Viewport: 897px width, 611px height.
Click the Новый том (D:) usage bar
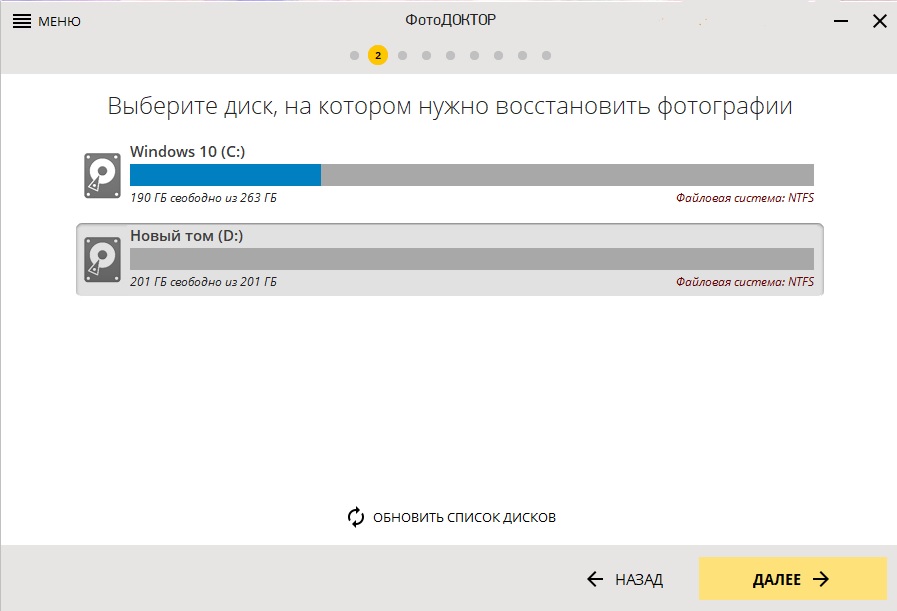[471, 259]
